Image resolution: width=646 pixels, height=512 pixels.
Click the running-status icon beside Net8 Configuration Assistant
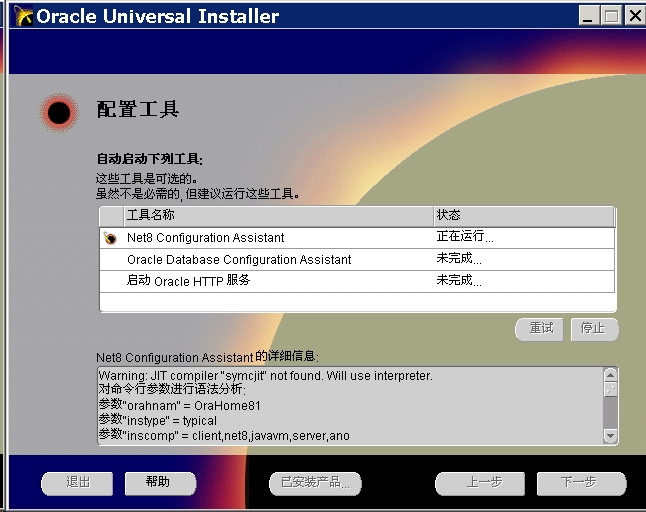pyautogui.click(x=110, y=238)
